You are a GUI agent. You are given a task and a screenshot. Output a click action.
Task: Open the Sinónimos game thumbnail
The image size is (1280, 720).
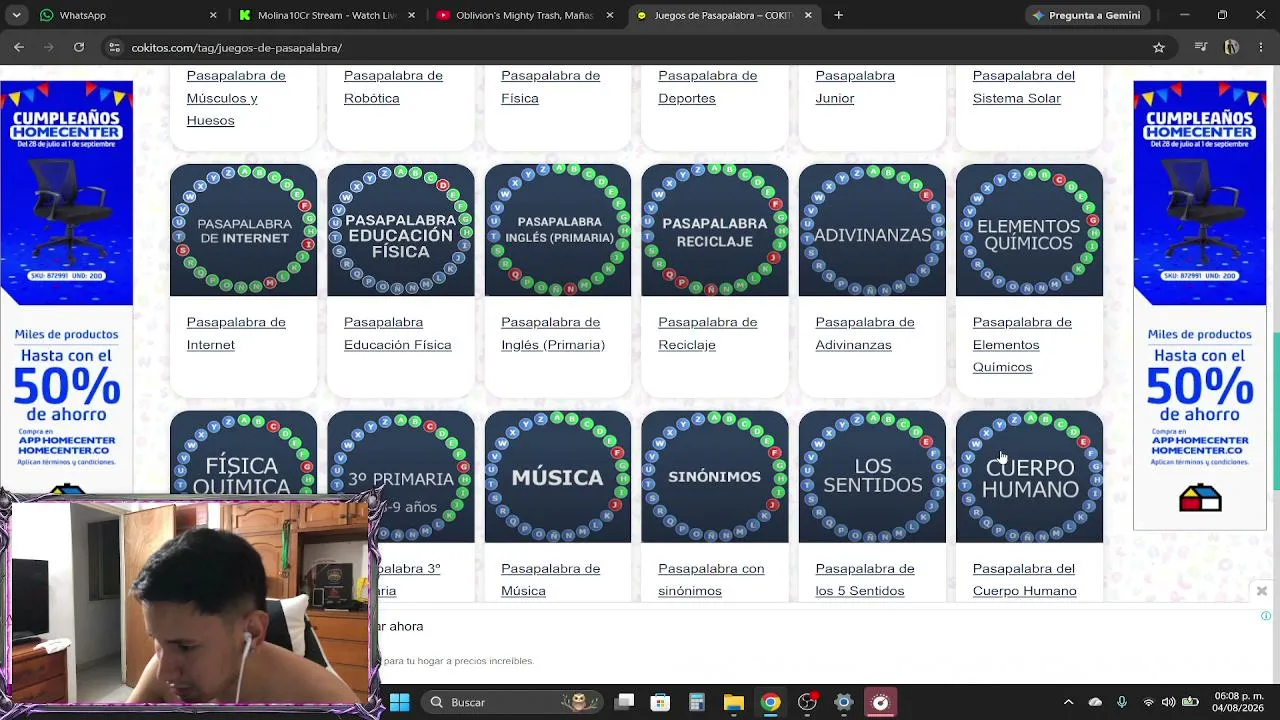pyautogui.click(x=715, y=477)
